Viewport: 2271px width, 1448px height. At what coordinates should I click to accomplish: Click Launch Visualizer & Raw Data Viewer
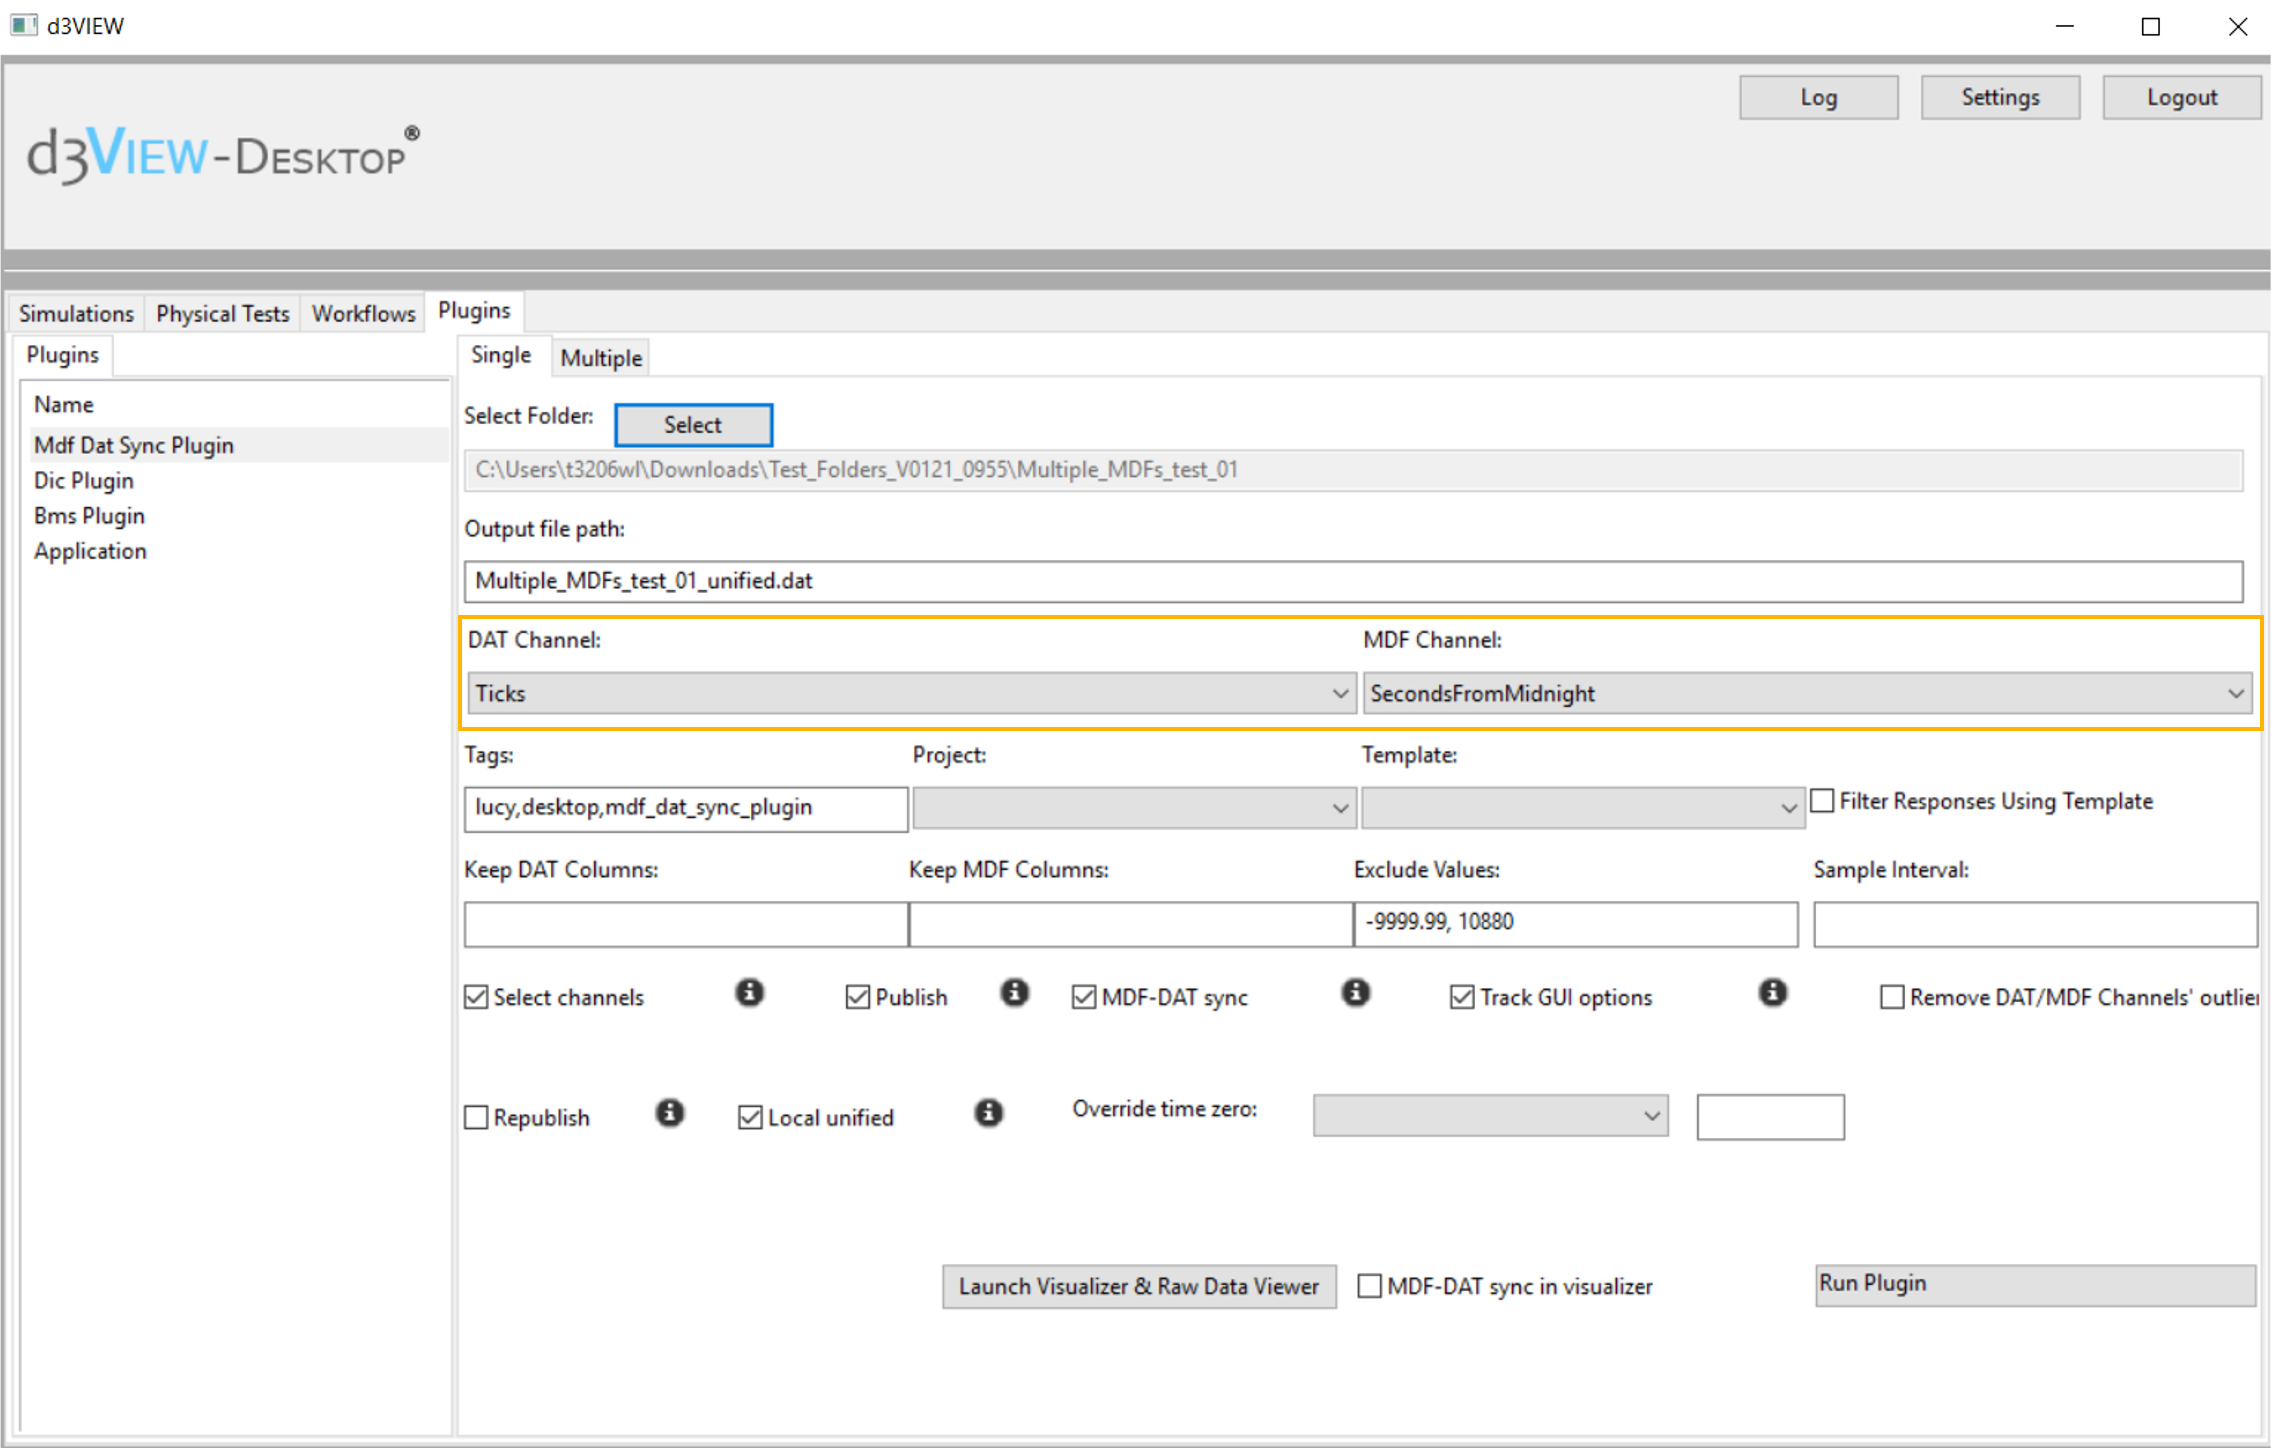[x=1139, y=1286]
